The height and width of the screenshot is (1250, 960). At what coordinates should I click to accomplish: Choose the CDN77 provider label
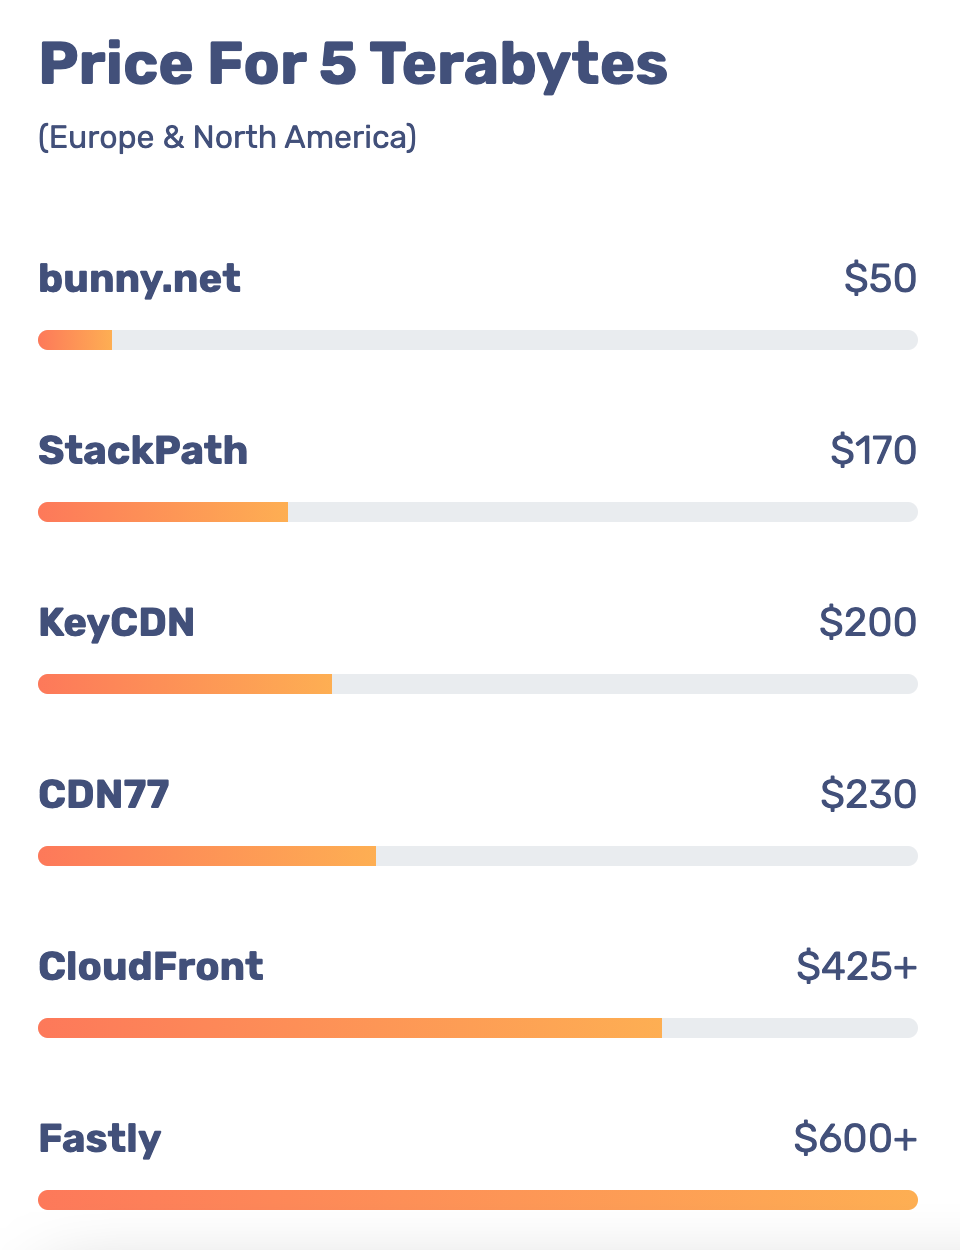(x=104, y=795)
